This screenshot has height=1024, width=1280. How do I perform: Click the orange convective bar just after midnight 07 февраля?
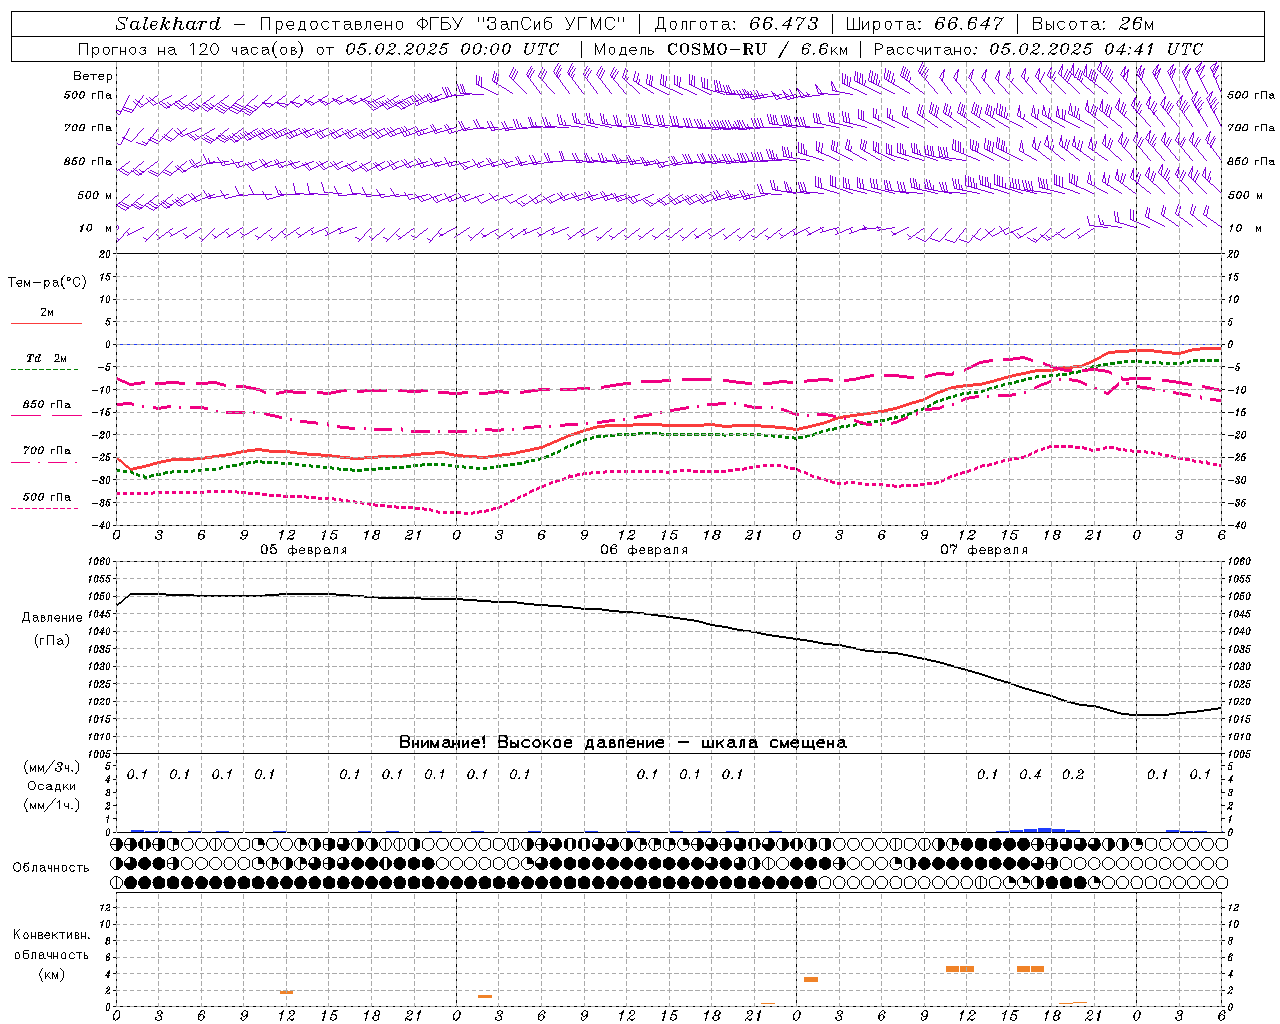coord(811,979)
